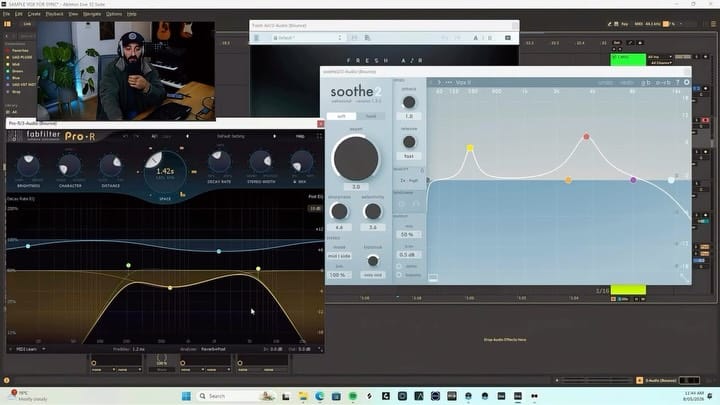Screen dimensions: 720x405
Task: Select the yellow soothe2 EQ band node
Action: tap(470, 148)
